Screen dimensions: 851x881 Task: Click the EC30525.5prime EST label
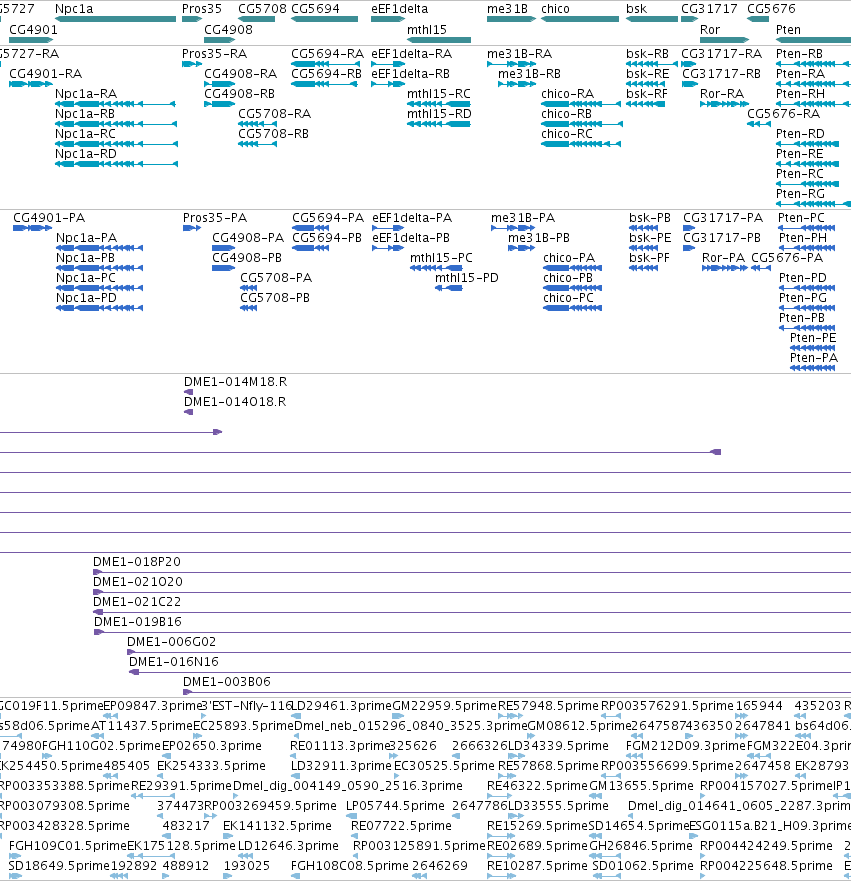pyautogui.click(x=444, y=766)
